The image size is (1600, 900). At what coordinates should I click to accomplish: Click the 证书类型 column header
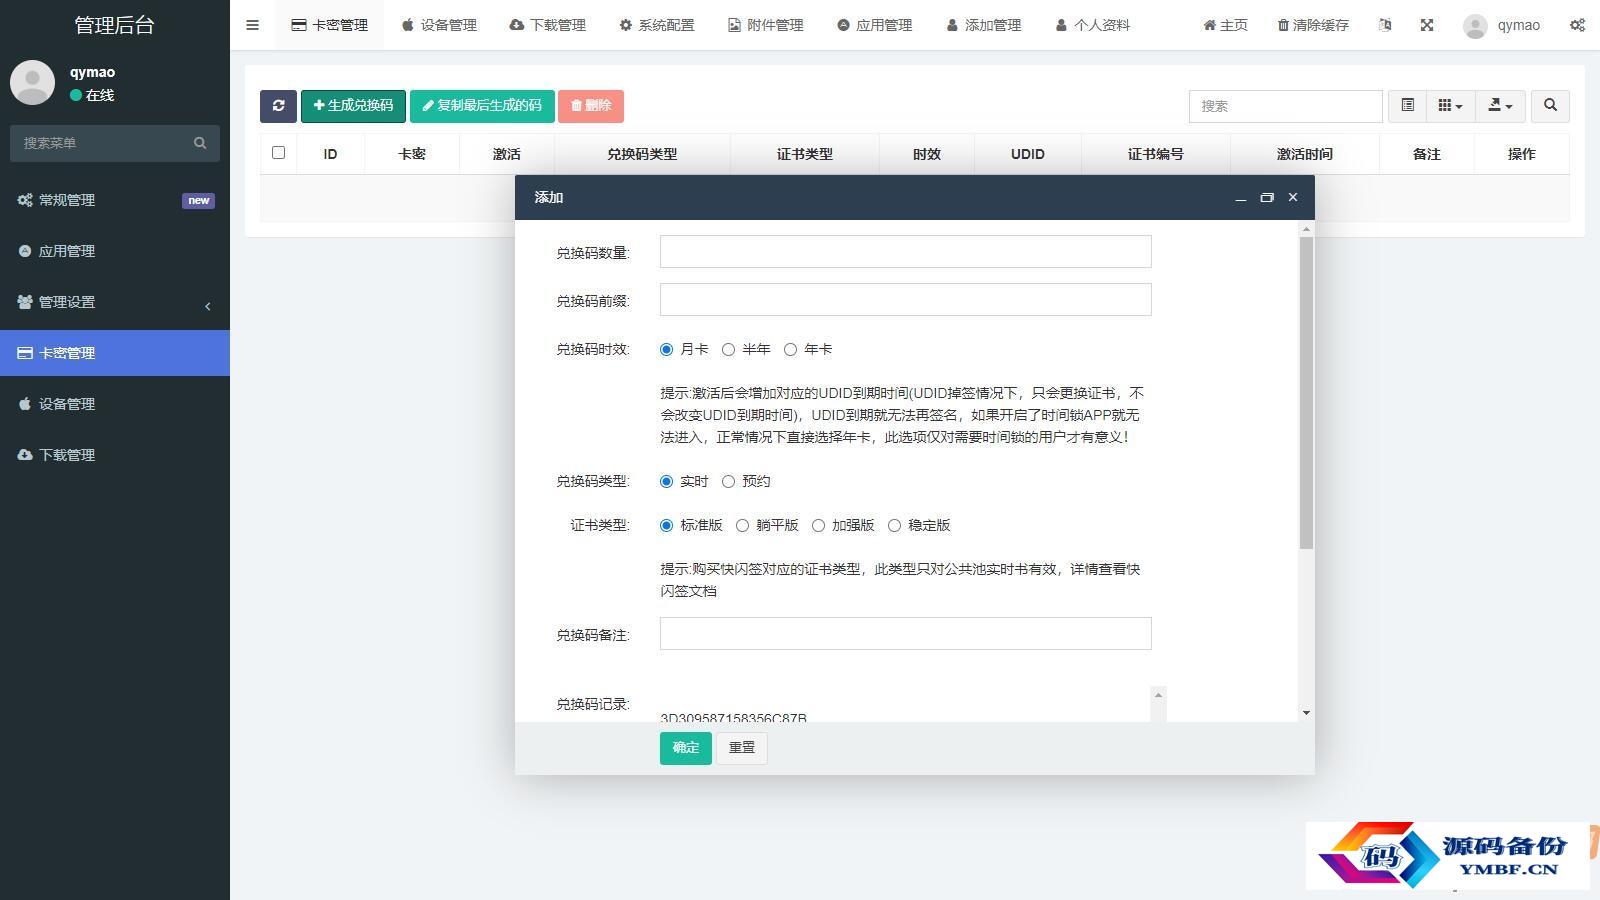point(805,154)
